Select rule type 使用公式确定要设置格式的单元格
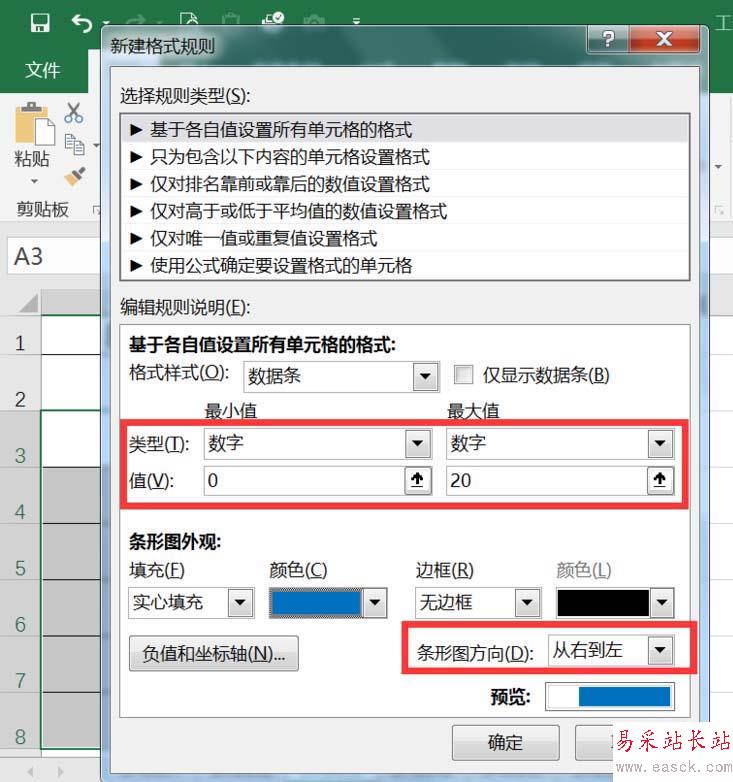The image size is (733, 782). (404, 265)
